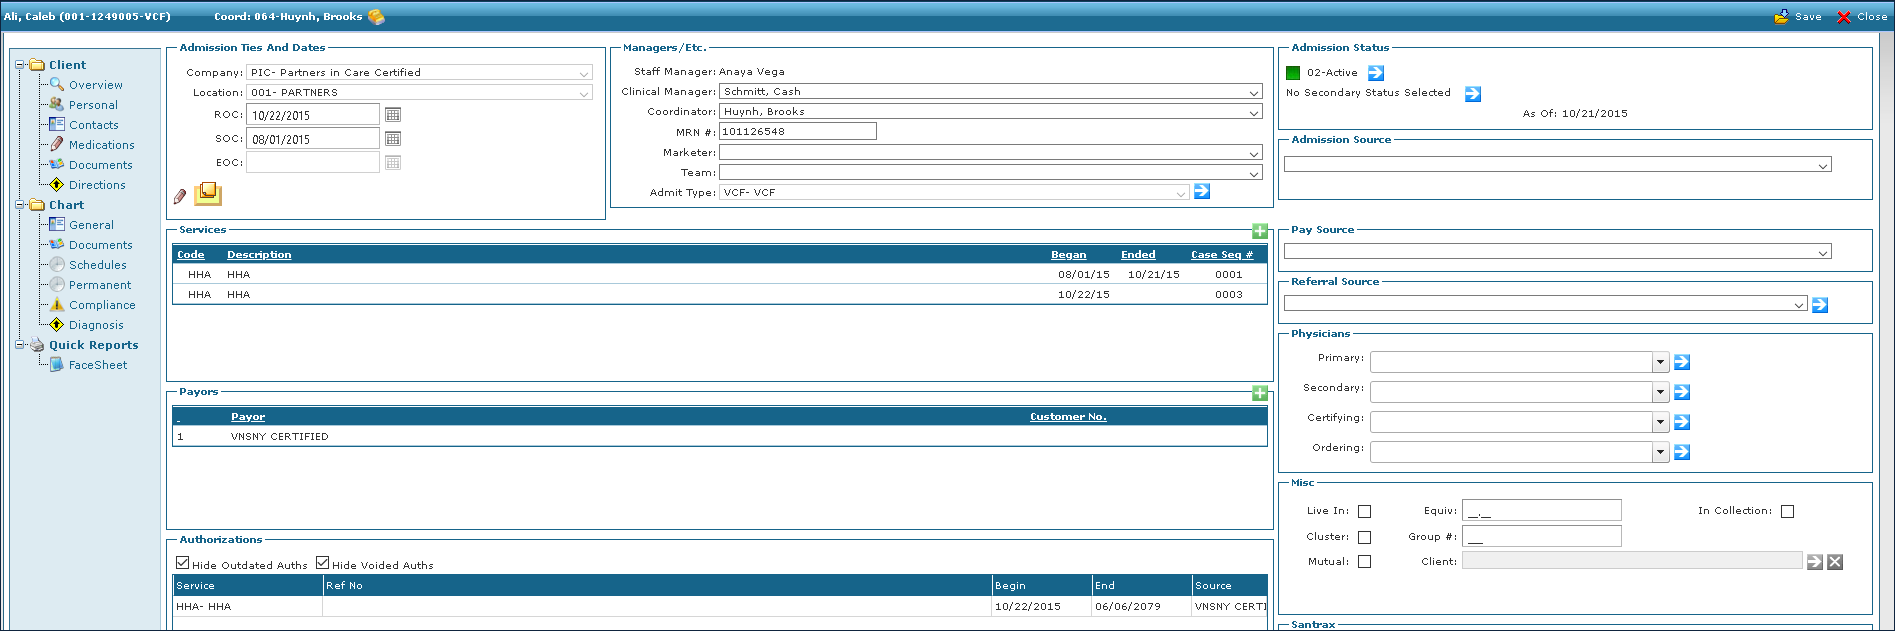Open the SOC date calendar picker
The height and width of the screenshot is (631, 1895).
pos(393,139)
